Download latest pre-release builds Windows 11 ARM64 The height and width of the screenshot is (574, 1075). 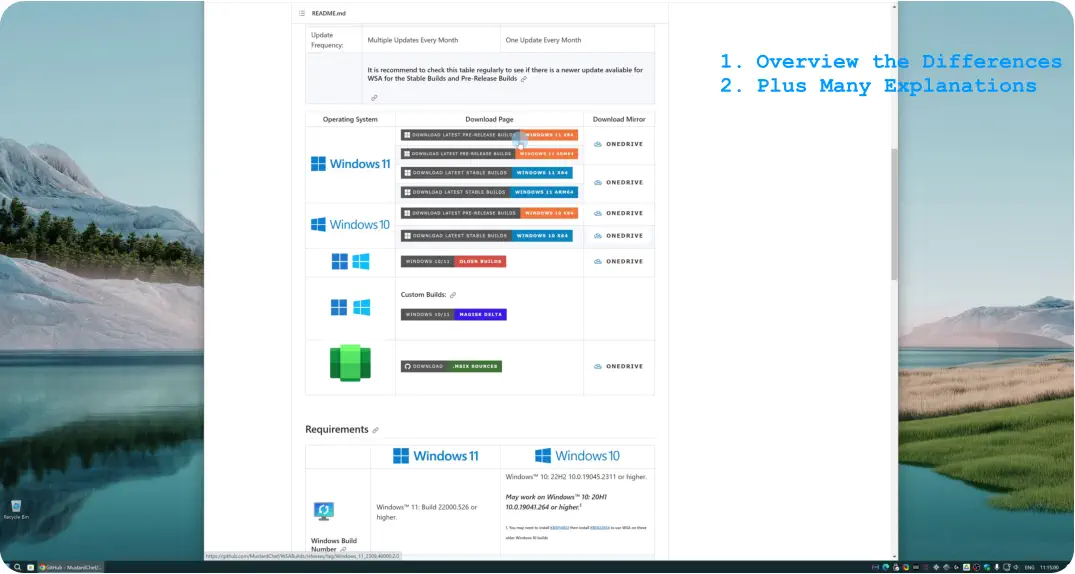tap(489, 154)
